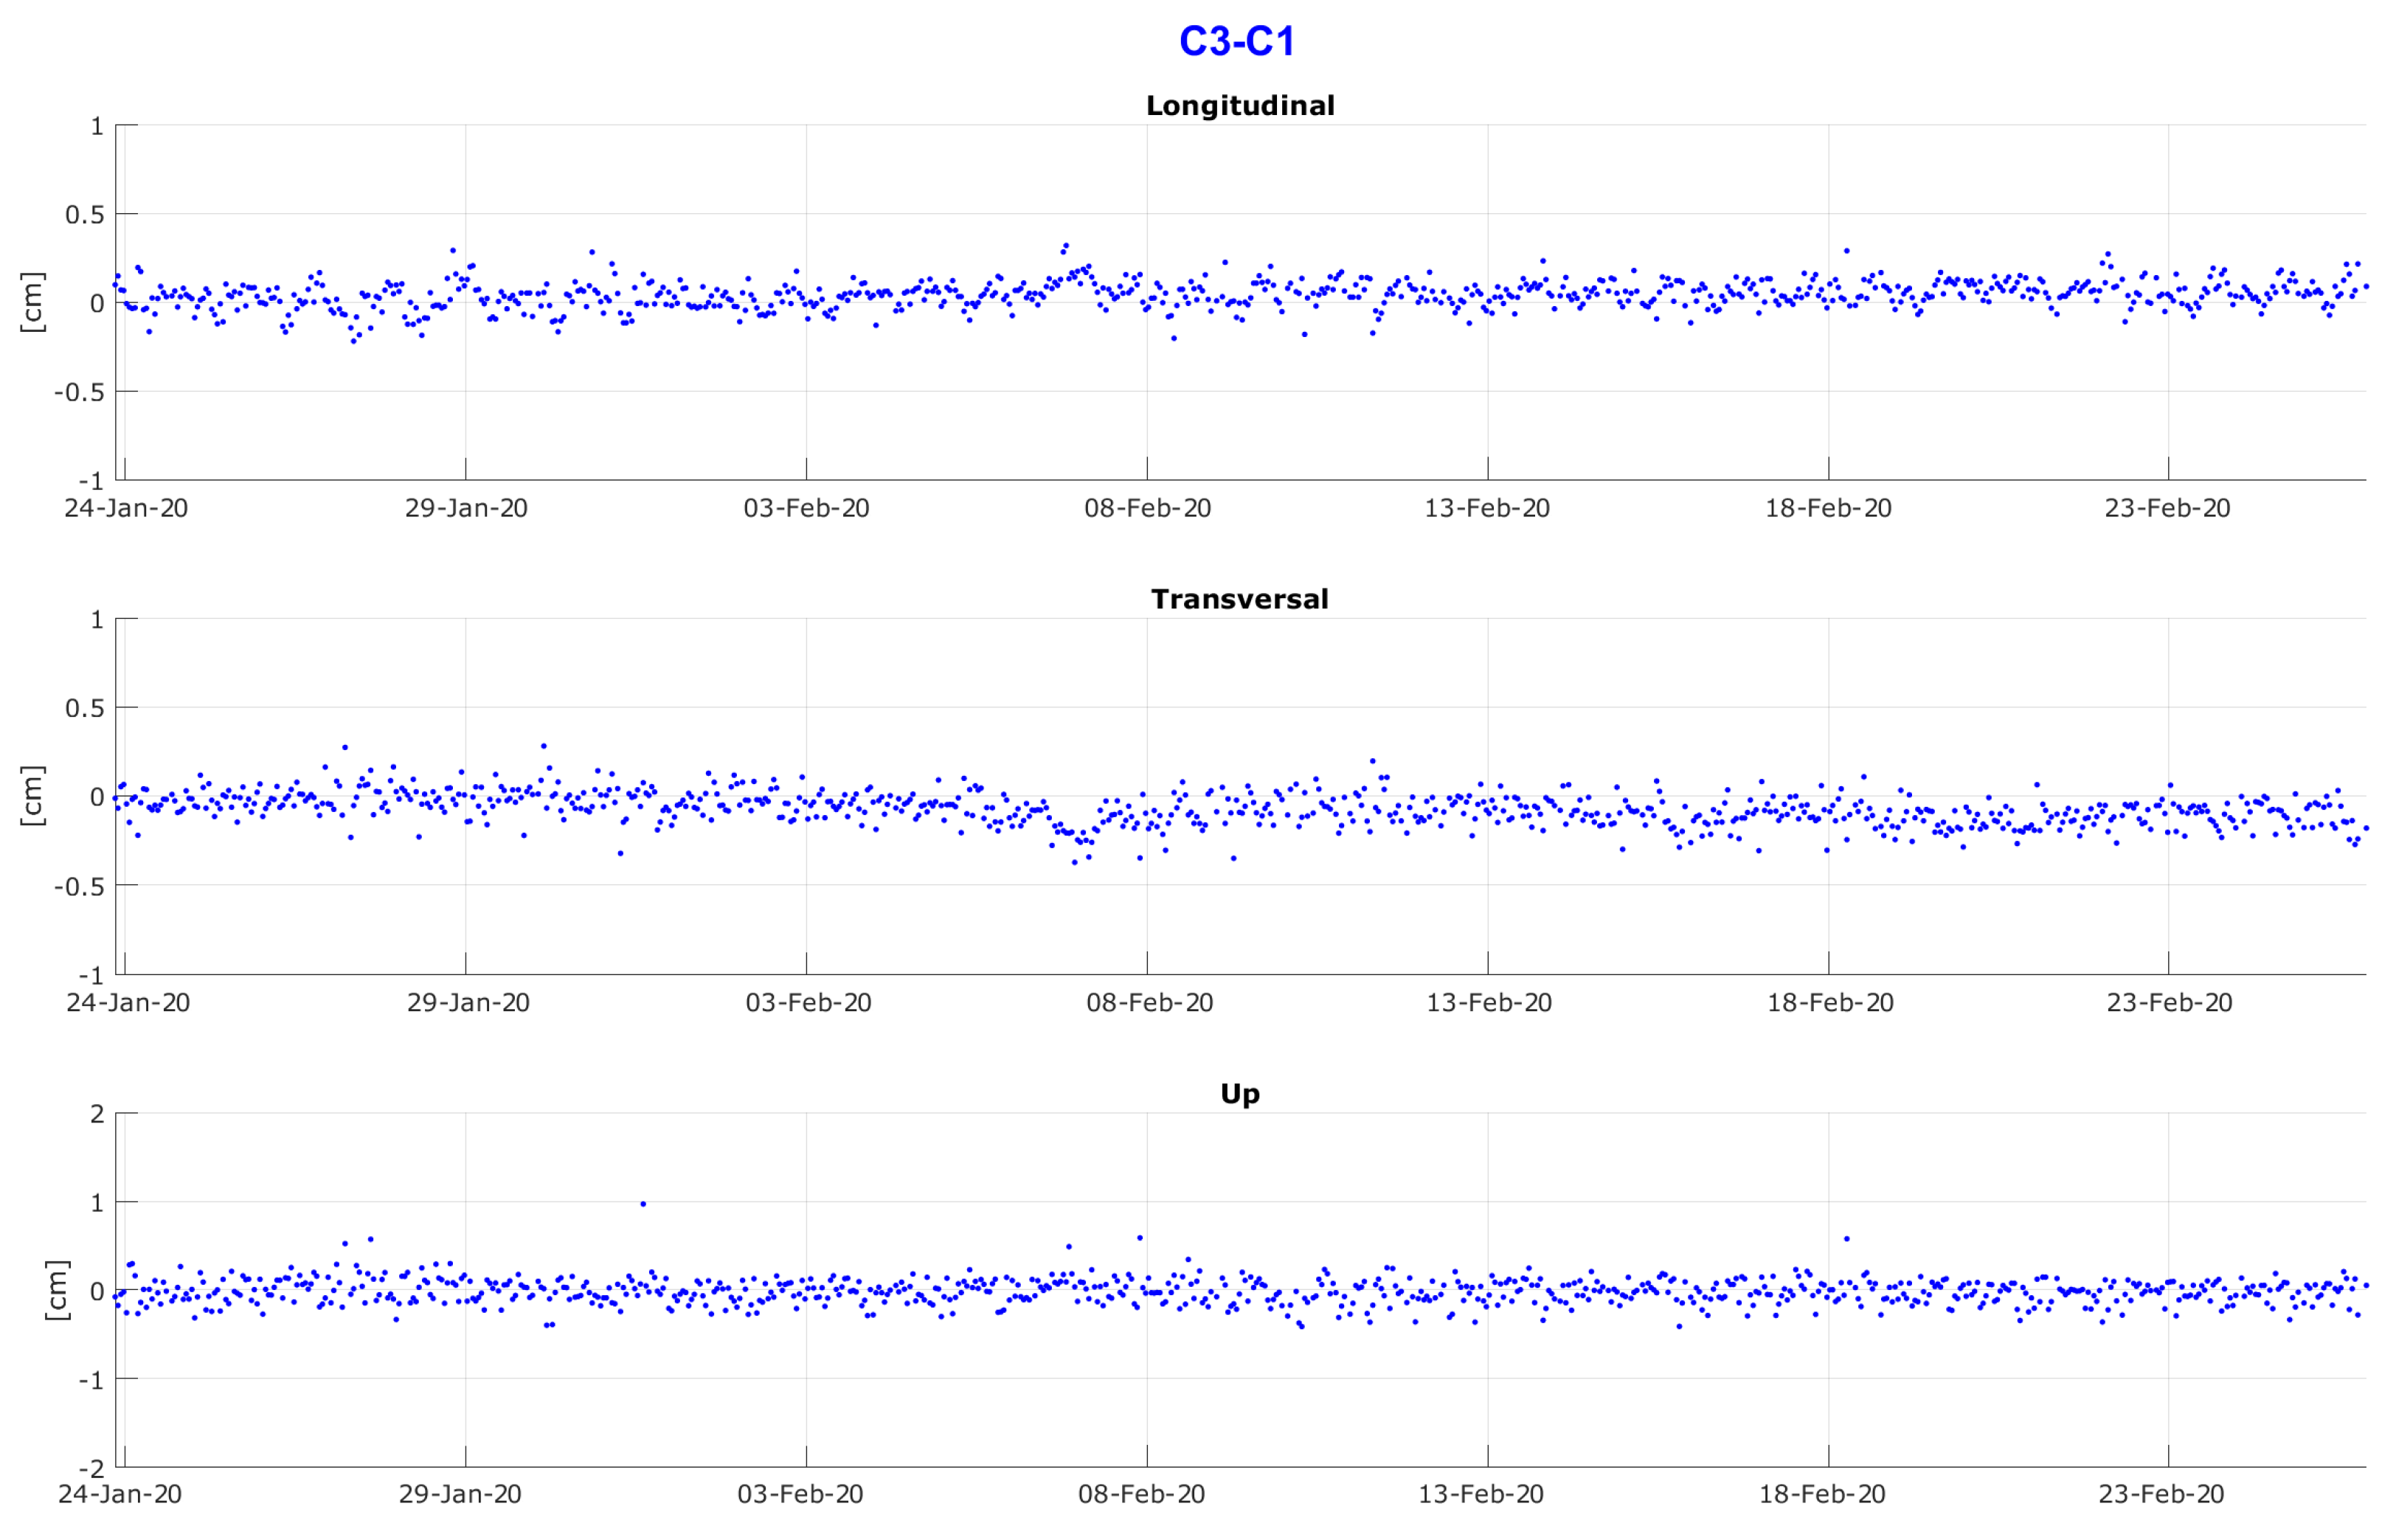Screen dimensions: 2396x1540
Task: Click 03-Feb-20 tick label under Up plot
Action: (x=800, y=1494)
